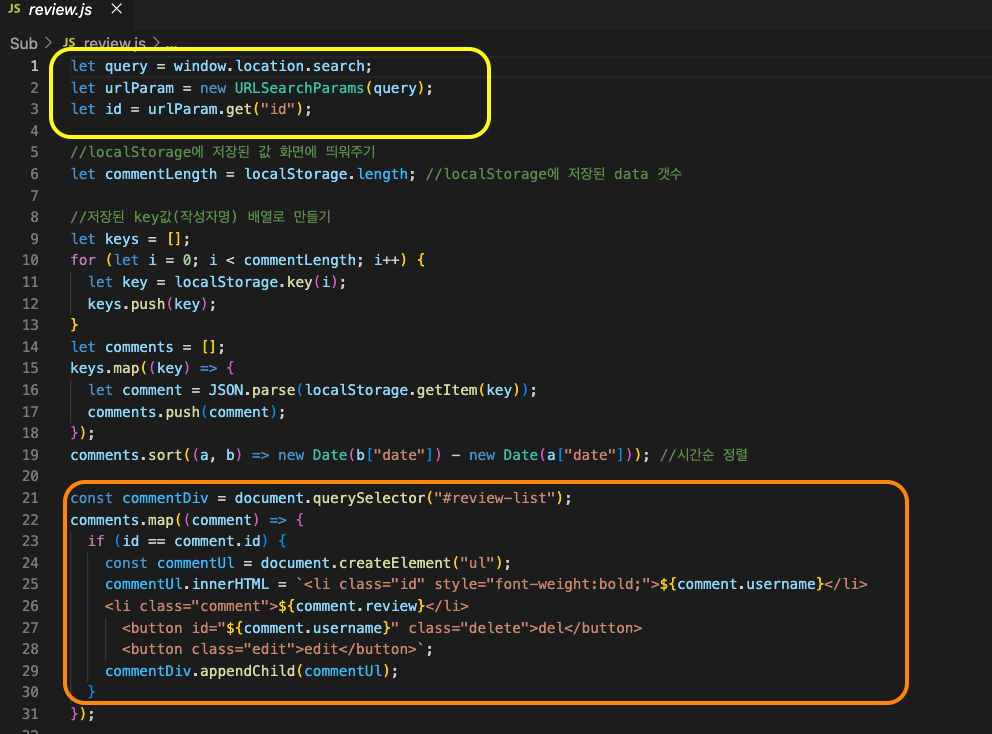Click the 'for' keyword on line 10
992x734 pixels.
click(x=83, y=260)
